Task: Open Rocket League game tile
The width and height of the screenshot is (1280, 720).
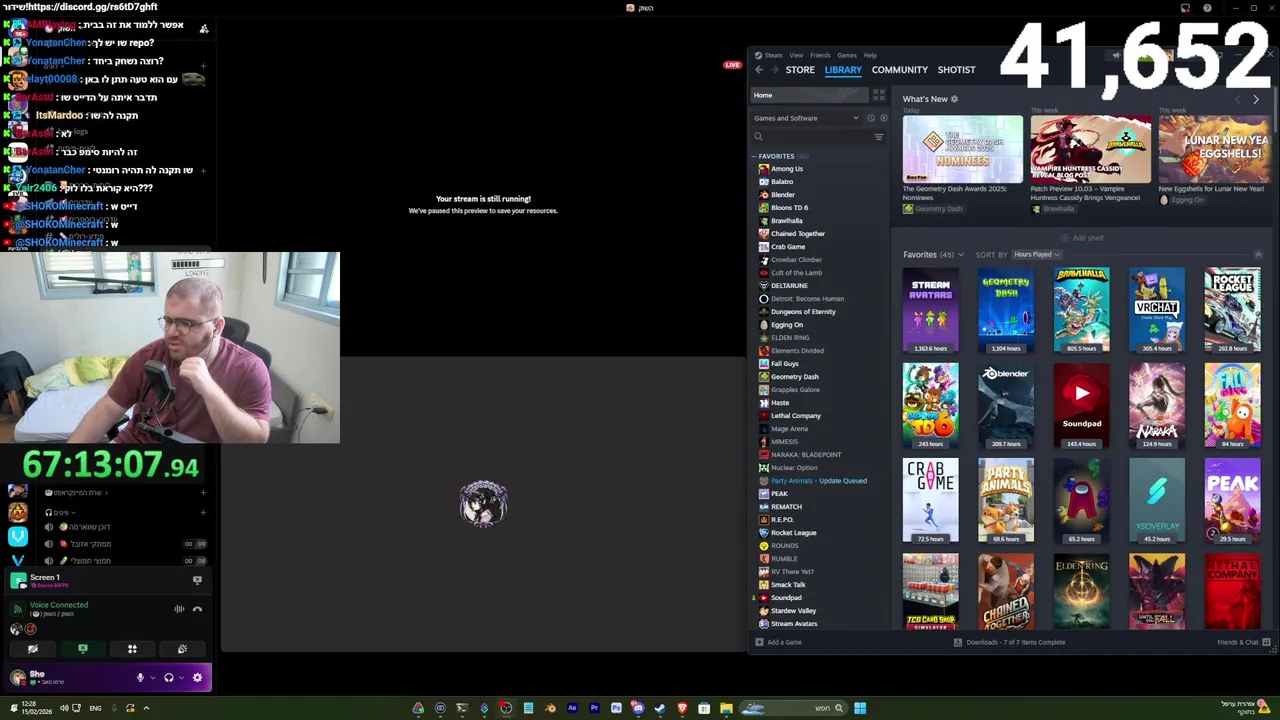Action: [1232, 310]
